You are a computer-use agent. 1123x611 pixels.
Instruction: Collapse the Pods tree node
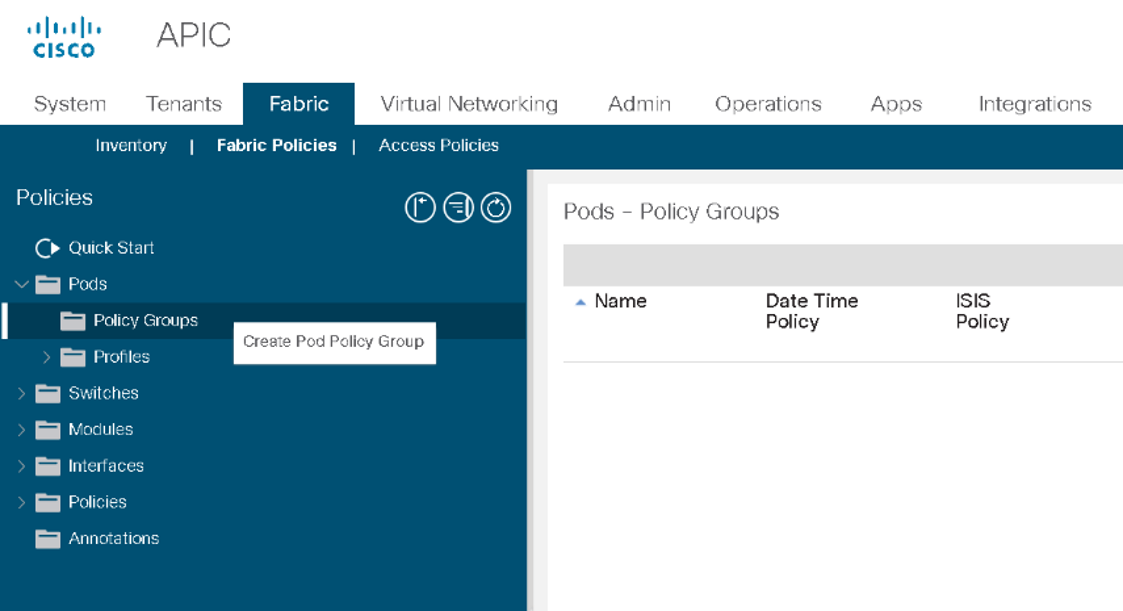click(21, 284)
